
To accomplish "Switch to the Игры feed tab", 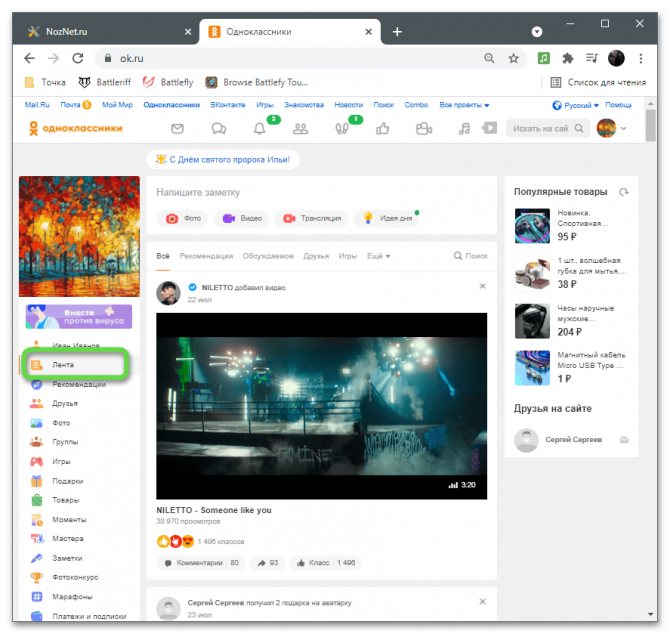I will [x=347, y=256].
